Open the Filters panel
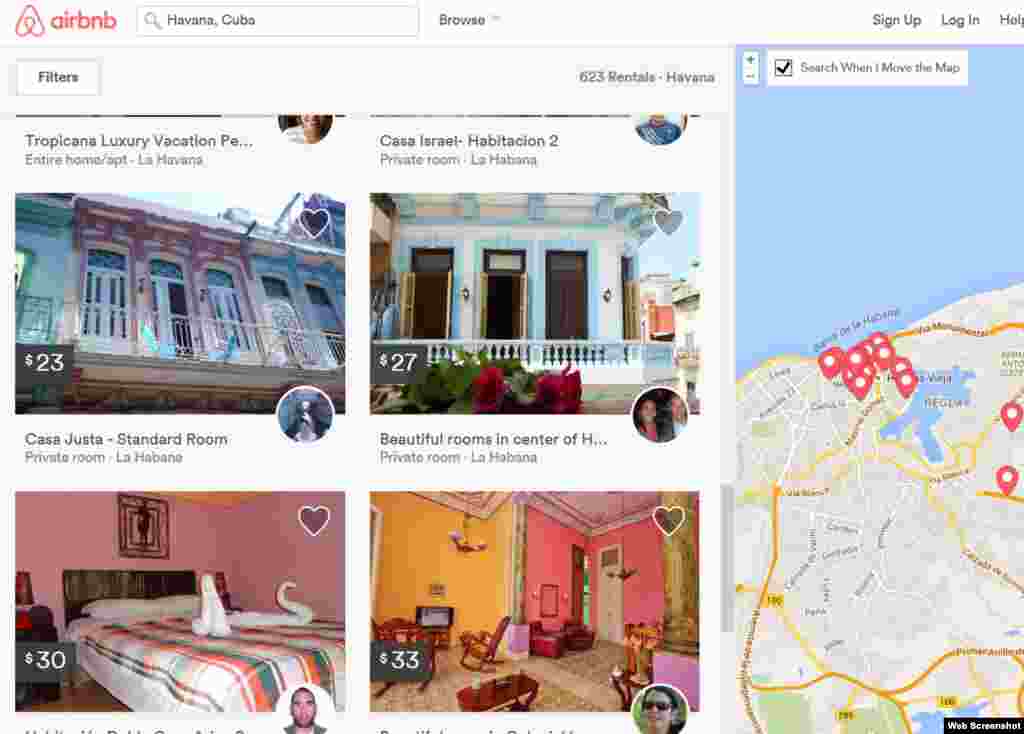The width and height of the screenshot is (1024, 734). coord(56,77)
